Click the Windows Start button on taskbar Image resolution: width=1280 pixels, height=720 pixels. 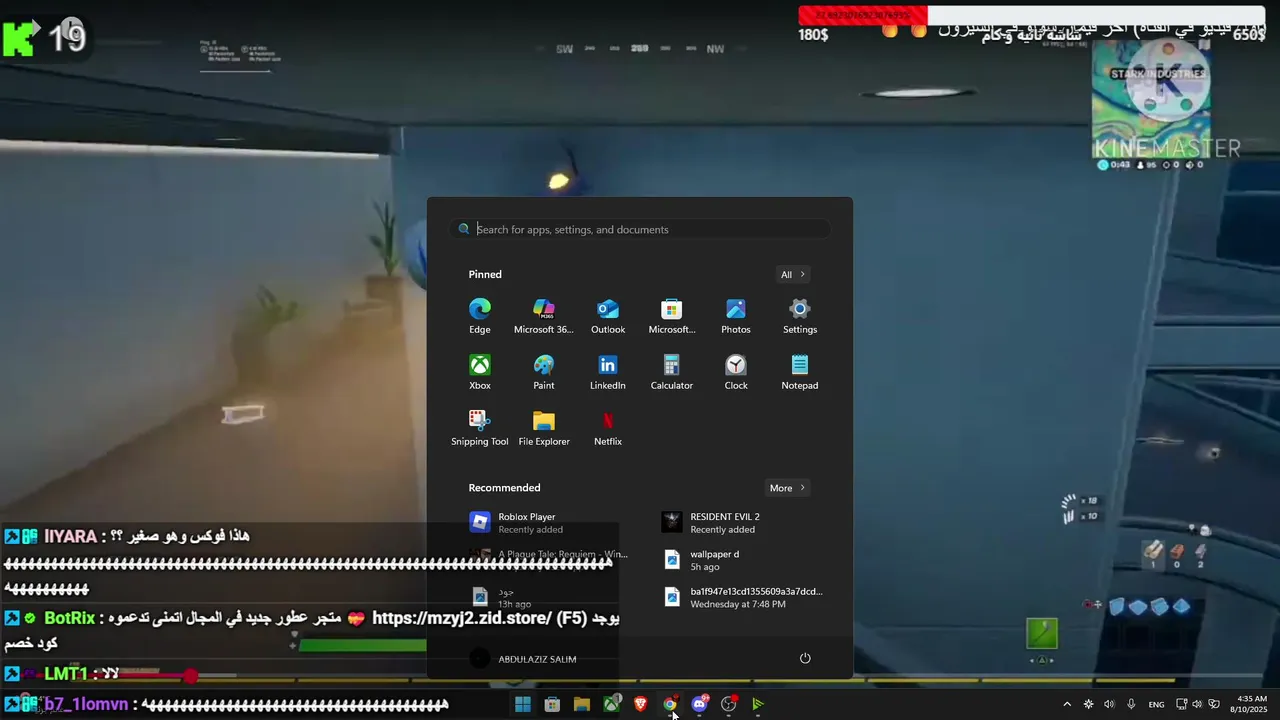tap(523, 704)
